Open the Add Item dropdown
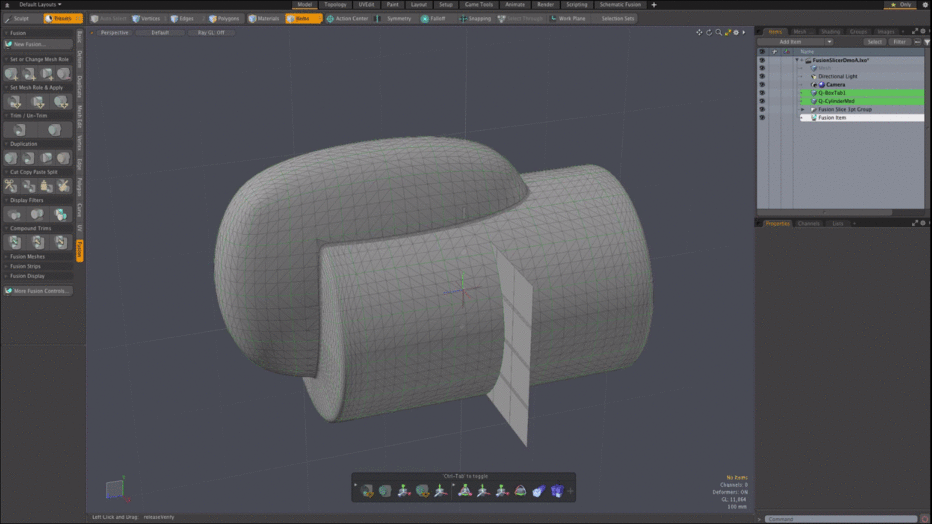This screenshot has width=933, height=524. 790,42
